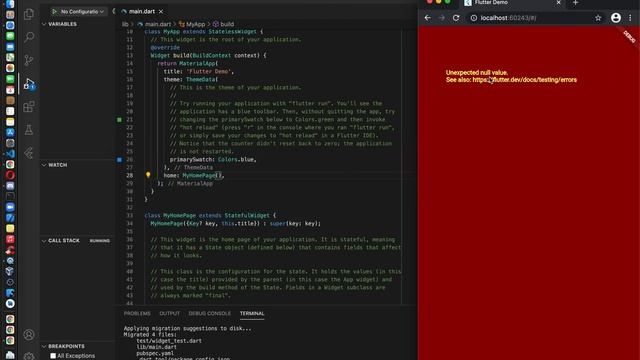
Task: Click the blue color marker at line 26
Action: point(119,160)
